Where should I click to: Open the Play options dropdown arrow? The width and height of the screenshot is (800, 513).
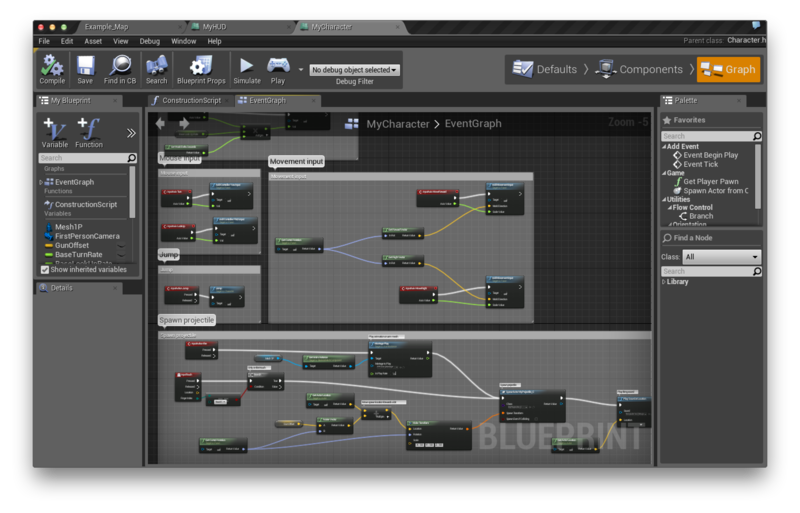(301, 70)
